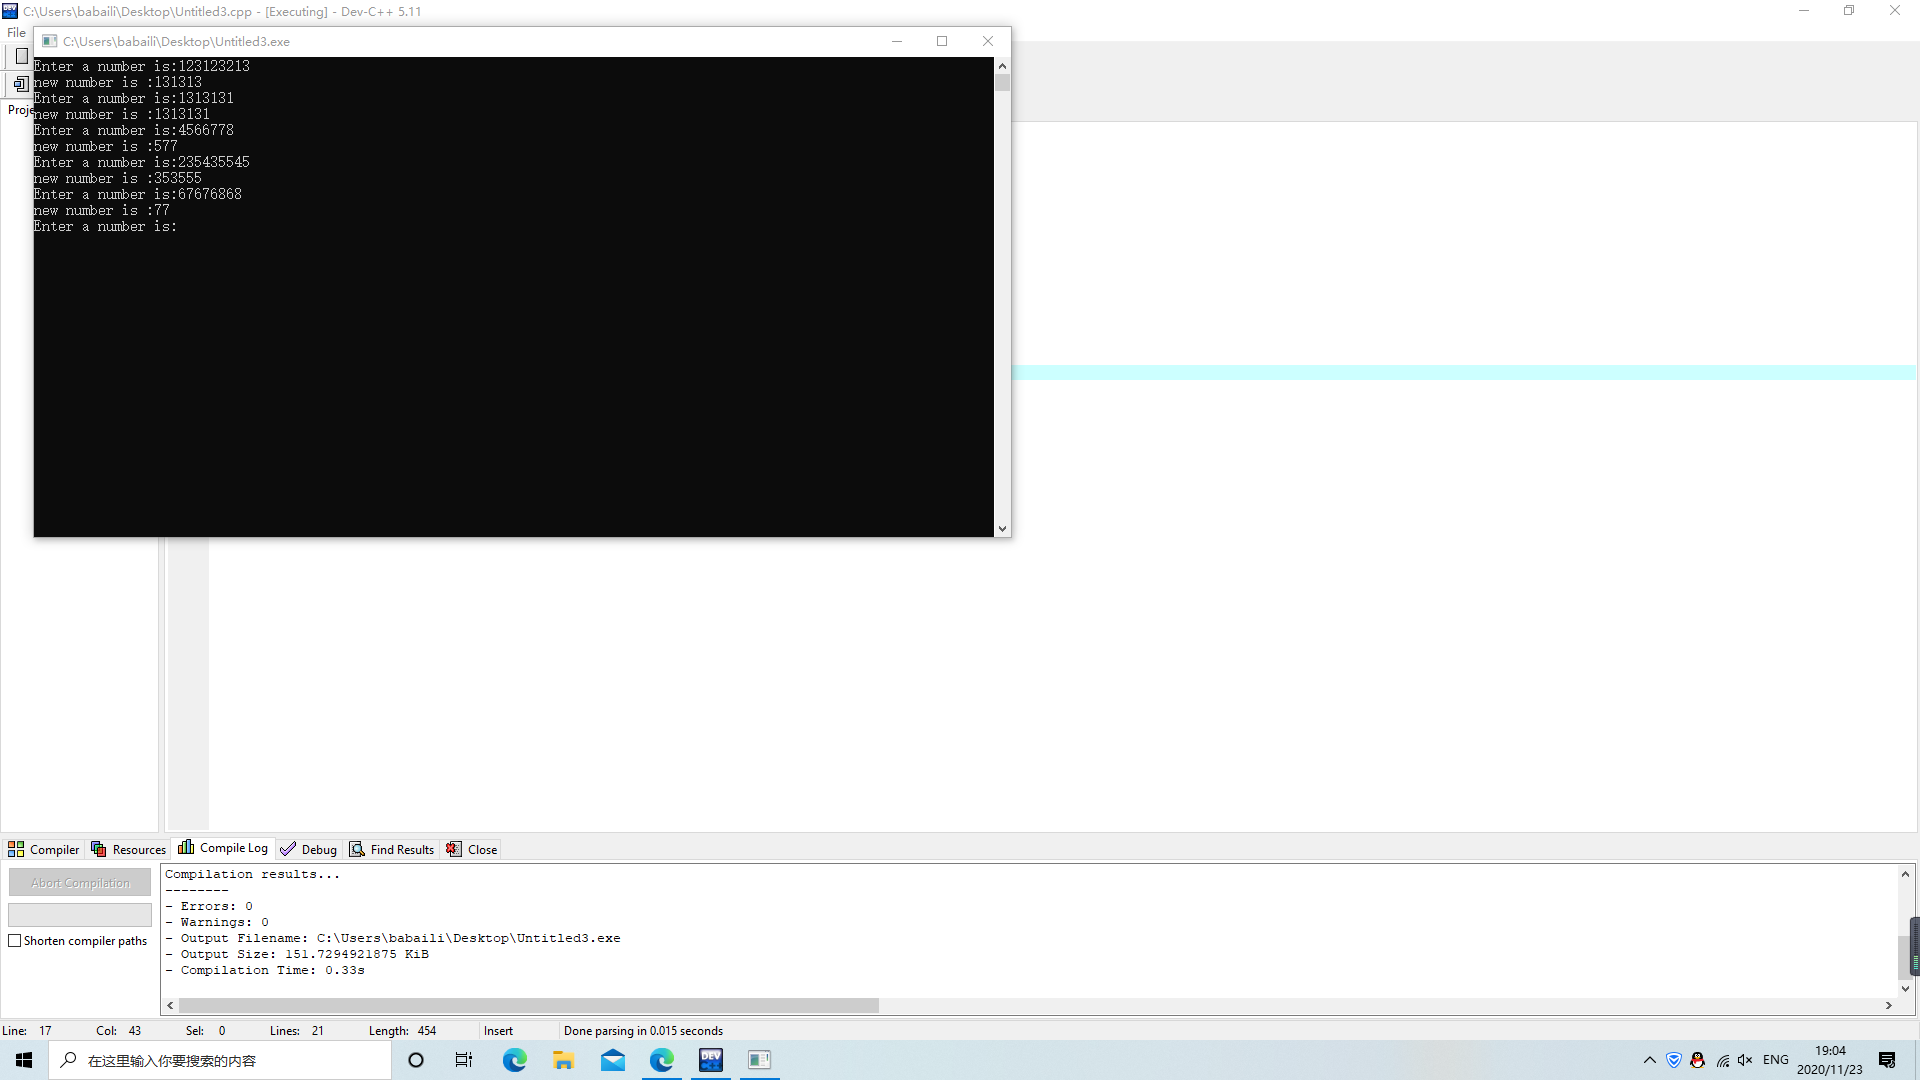
Task: Open Cortana circle icon
Action: tap(416, 1060)
